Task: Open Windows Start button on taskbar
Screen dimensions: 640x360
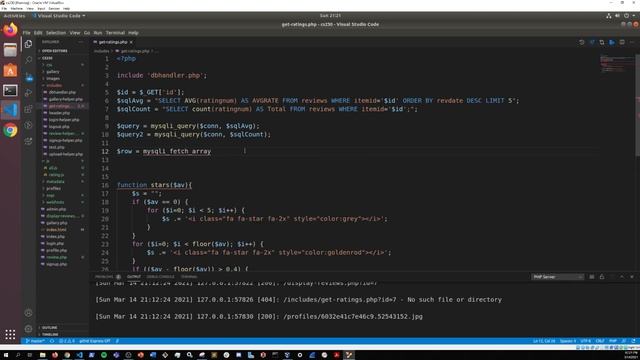Action: (x=6, y=355)
